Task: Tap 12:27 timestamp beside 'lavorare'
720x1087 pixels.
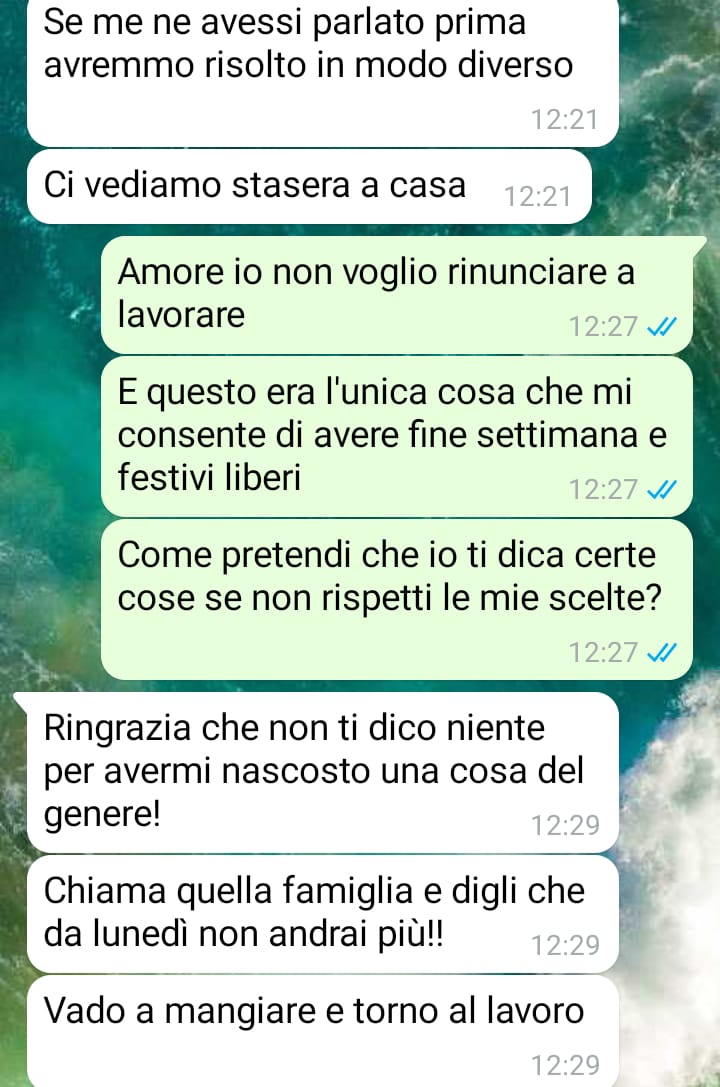Action: pyautogui.click(x=604, y=327)
